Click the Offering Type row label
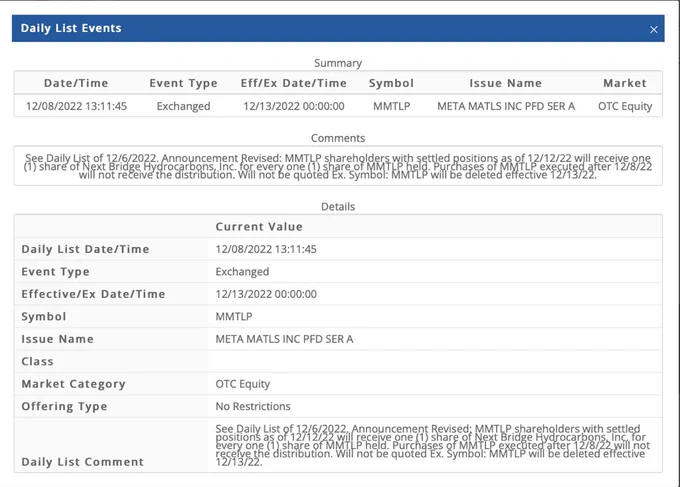 (x=64, y=407)
